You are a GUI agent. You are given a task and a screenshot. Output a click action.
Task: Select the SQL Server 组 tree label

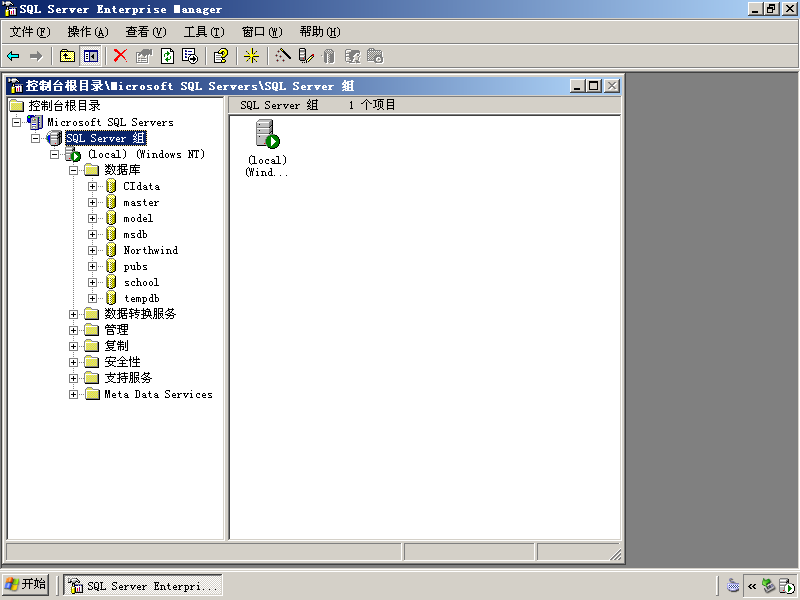[106, 138]
